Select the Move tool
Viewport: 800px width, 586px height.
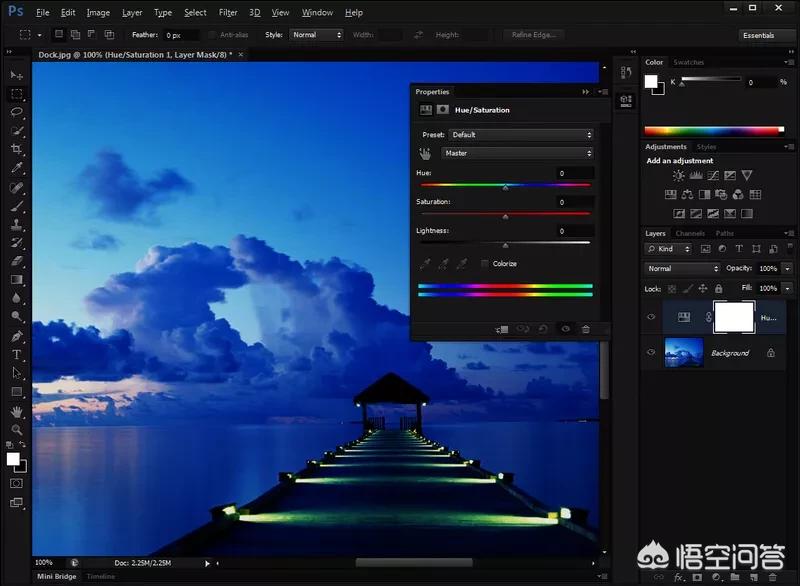click(17, 75)
